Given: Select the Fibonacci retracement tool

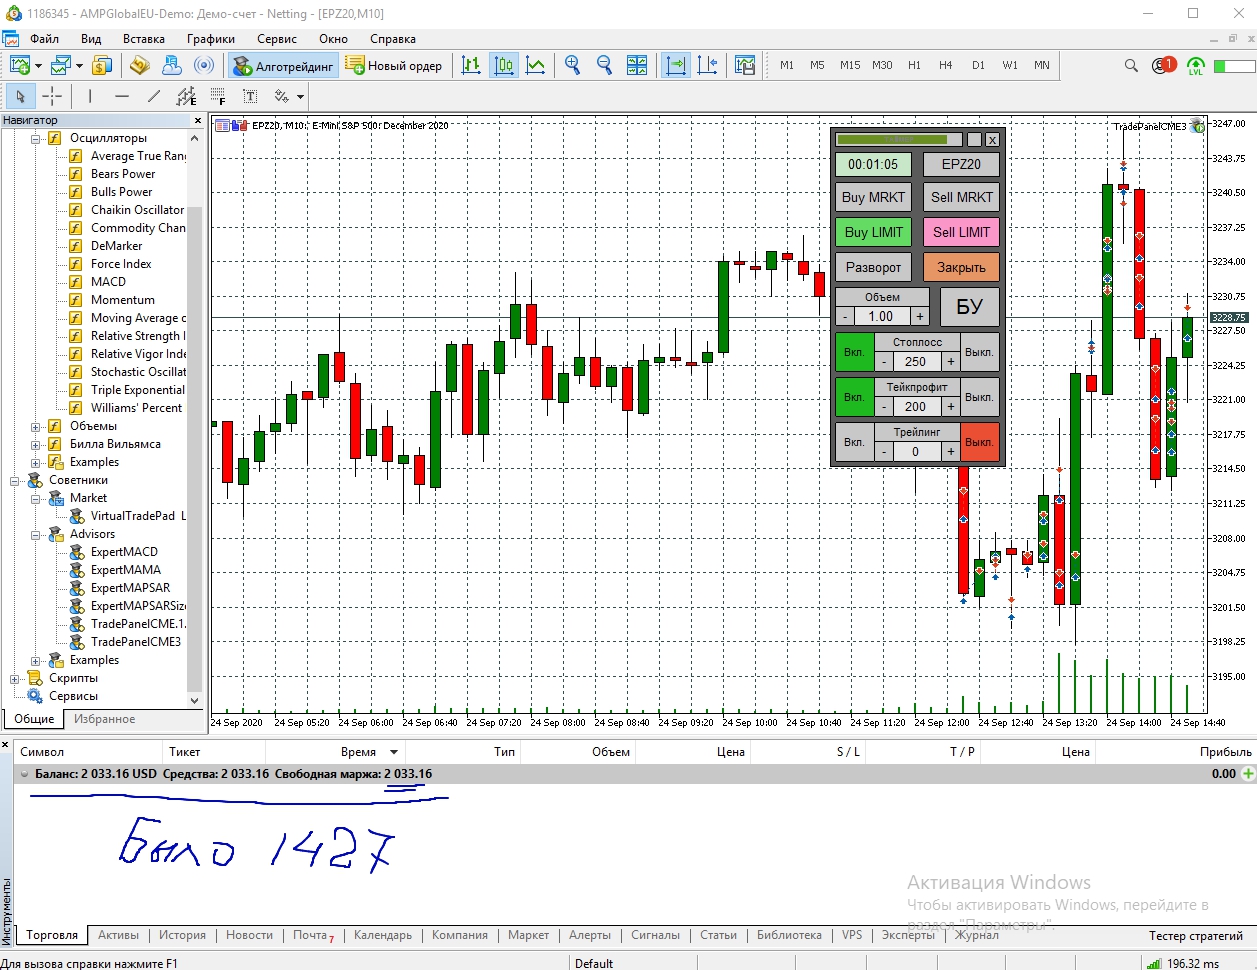Looking at the screenshot, I should coord(218,96).
